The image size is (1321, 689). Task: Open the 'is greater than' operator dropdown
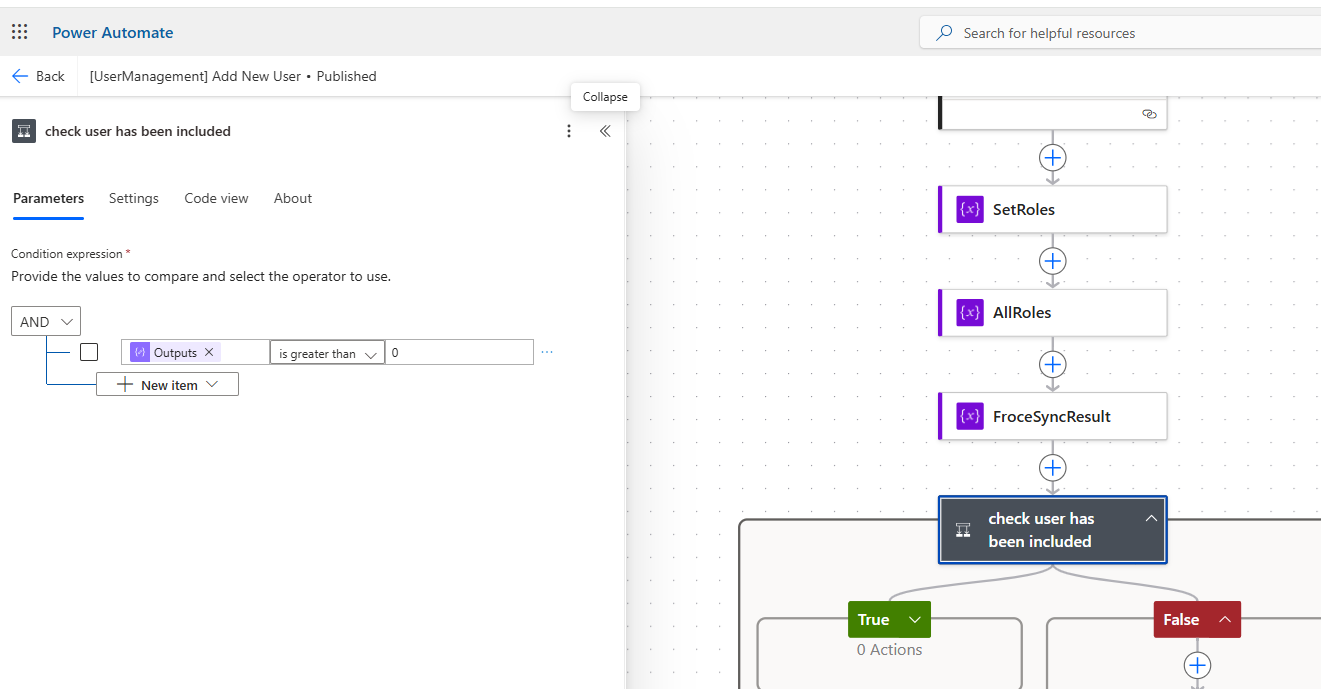click(327, 352)
